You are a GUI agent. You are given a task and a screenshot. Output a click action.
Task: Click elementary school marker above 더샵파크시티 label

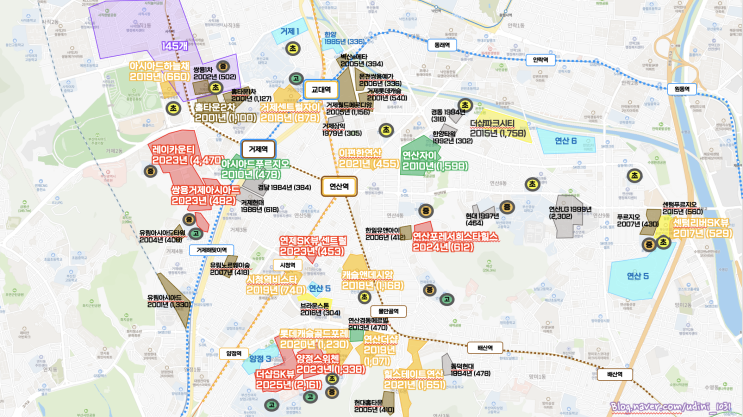[x=465, y=105]
